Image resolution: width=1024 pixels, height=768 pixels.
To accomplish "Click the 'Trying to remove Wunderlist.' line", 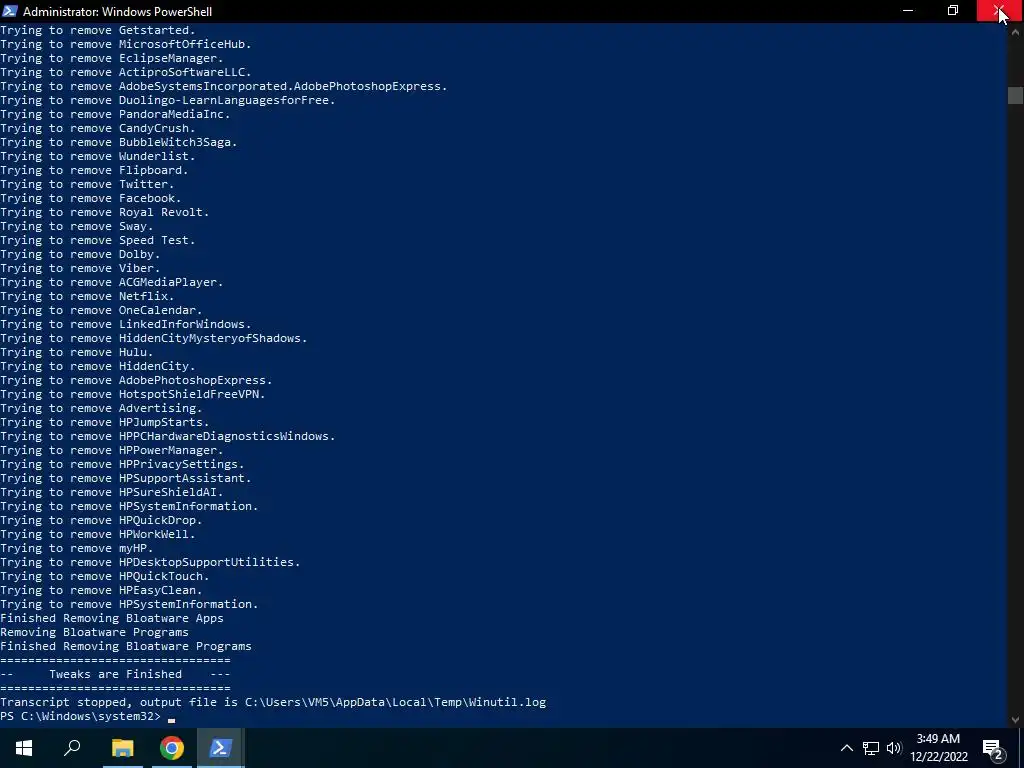I will (97, 156).
